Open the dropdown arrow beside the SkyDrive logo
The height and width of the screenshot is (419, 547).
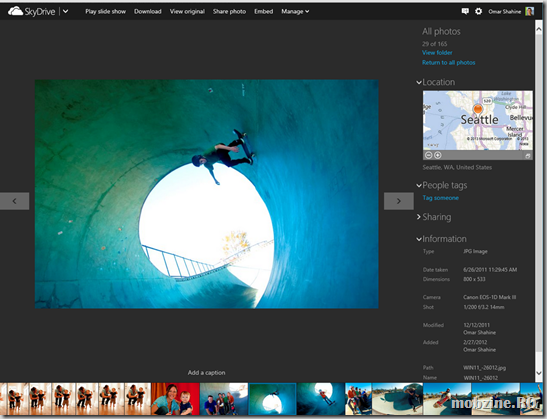pos(65,11)
